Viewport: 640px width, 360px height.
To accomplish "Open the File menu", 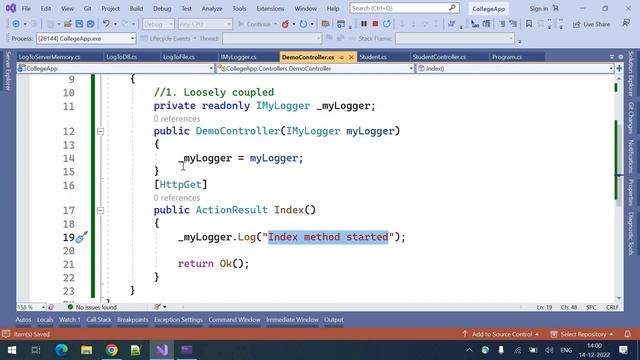I will [x=26, y=8].
